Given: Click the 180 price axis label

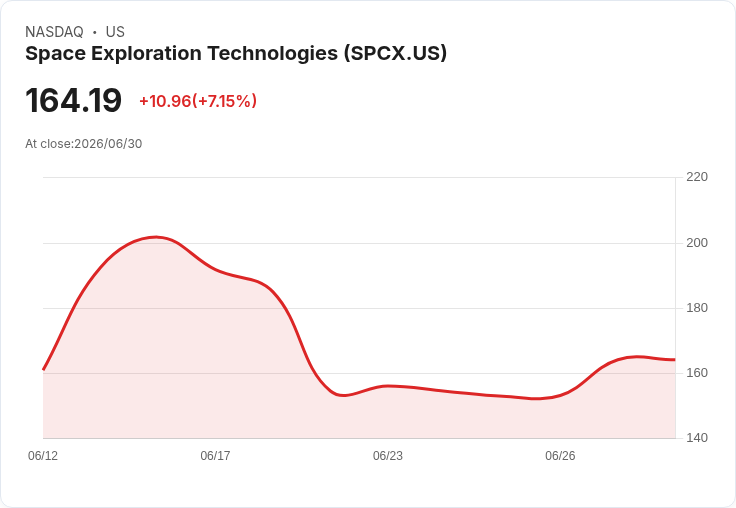Looking at the screenshot, I should [x=697, y=308].
